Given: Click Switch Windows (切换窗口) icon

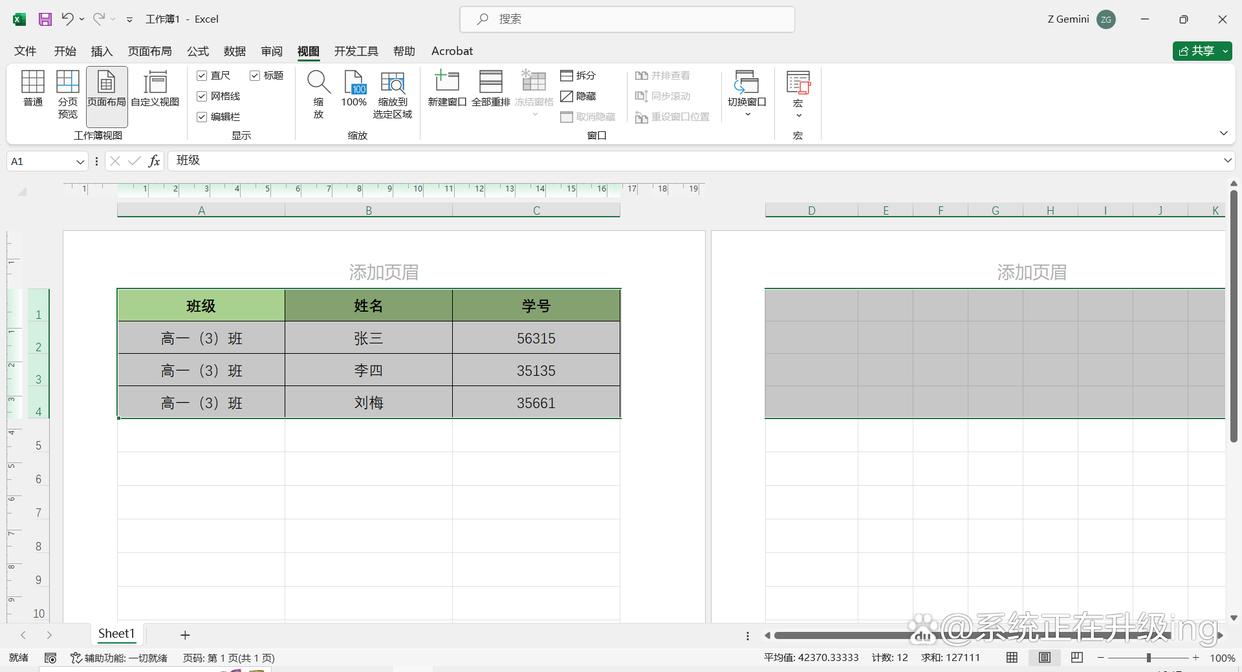Looking at the screenshot, I should click(746, 82).
